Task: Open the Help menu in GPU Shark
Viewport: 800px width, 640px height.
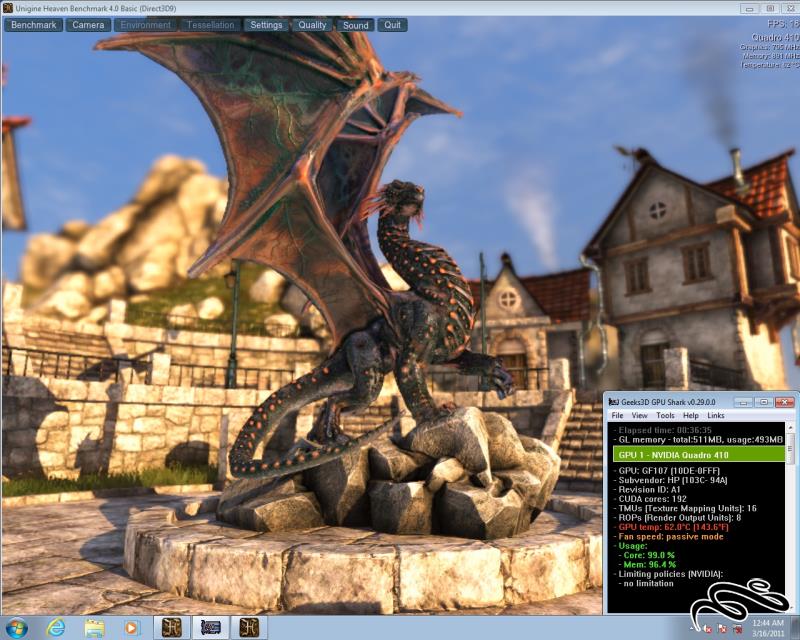Action: point(691,415)
